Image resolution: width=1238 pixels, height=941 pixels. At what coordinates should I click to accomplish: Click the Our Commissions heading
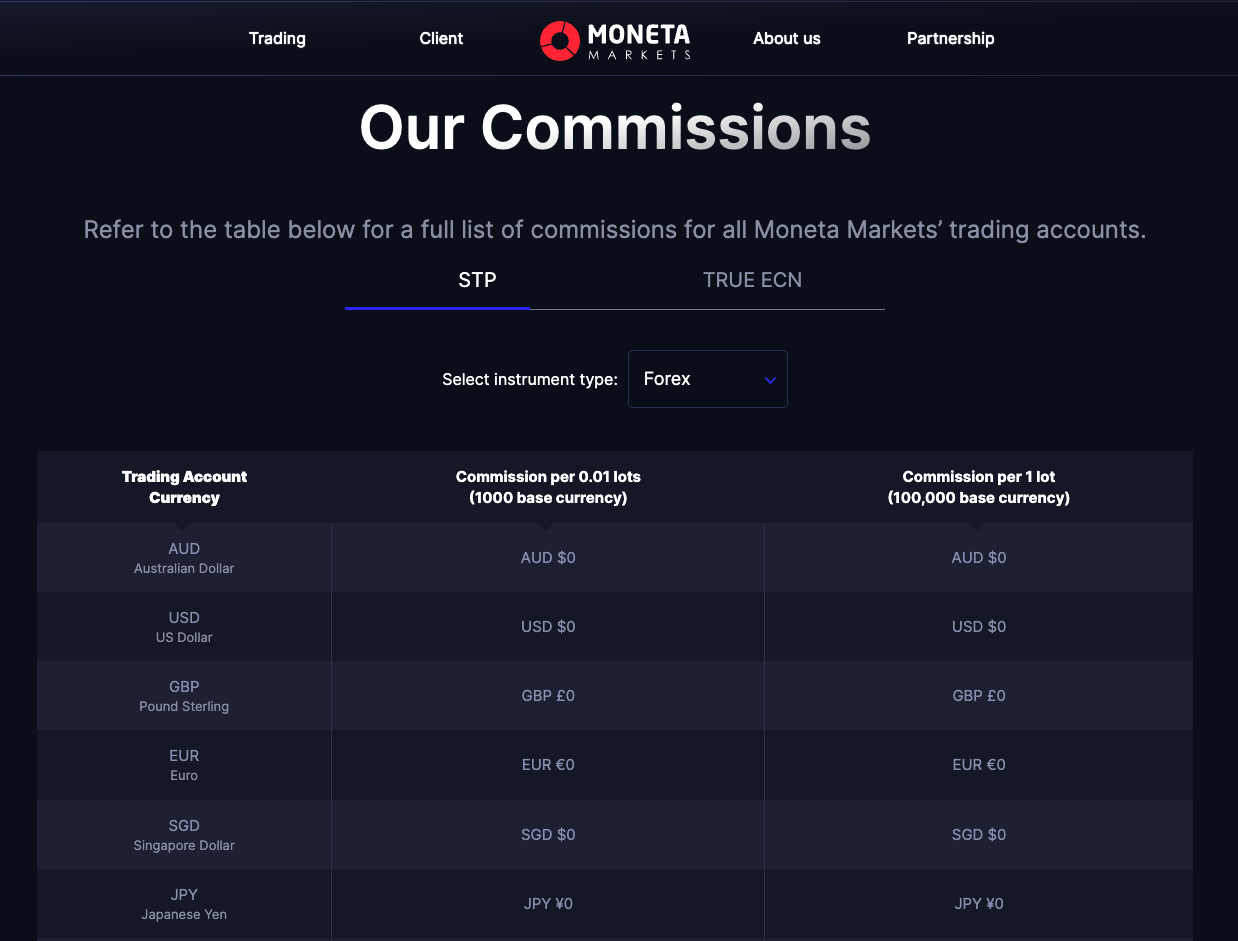click(615, 128)
